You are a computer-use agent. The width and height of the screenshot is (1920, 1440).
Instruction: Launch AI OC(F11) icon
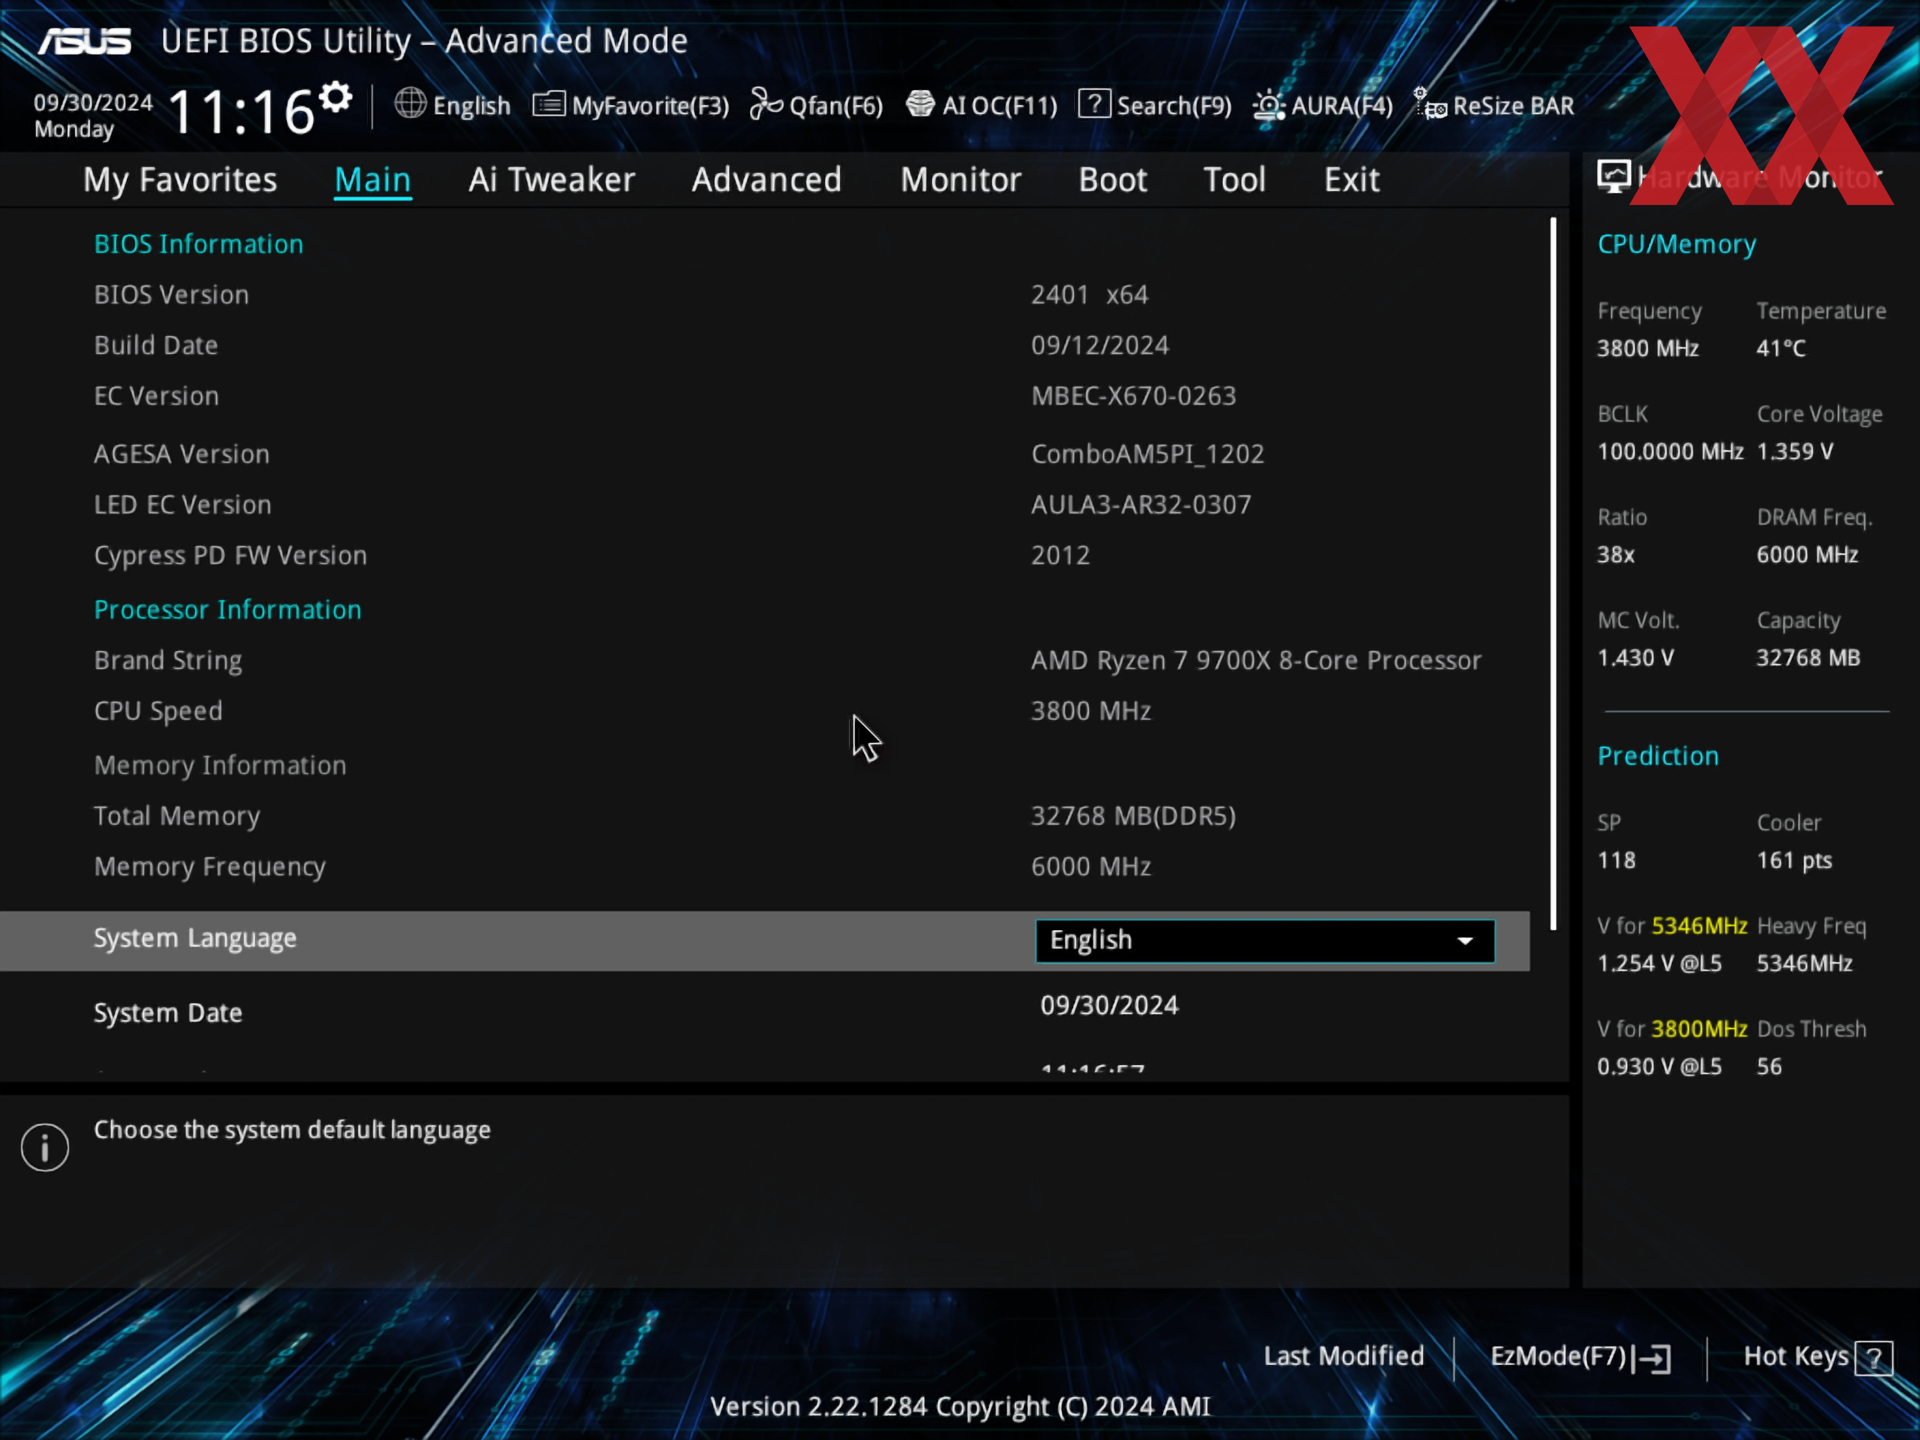click(x=920, y=104)
